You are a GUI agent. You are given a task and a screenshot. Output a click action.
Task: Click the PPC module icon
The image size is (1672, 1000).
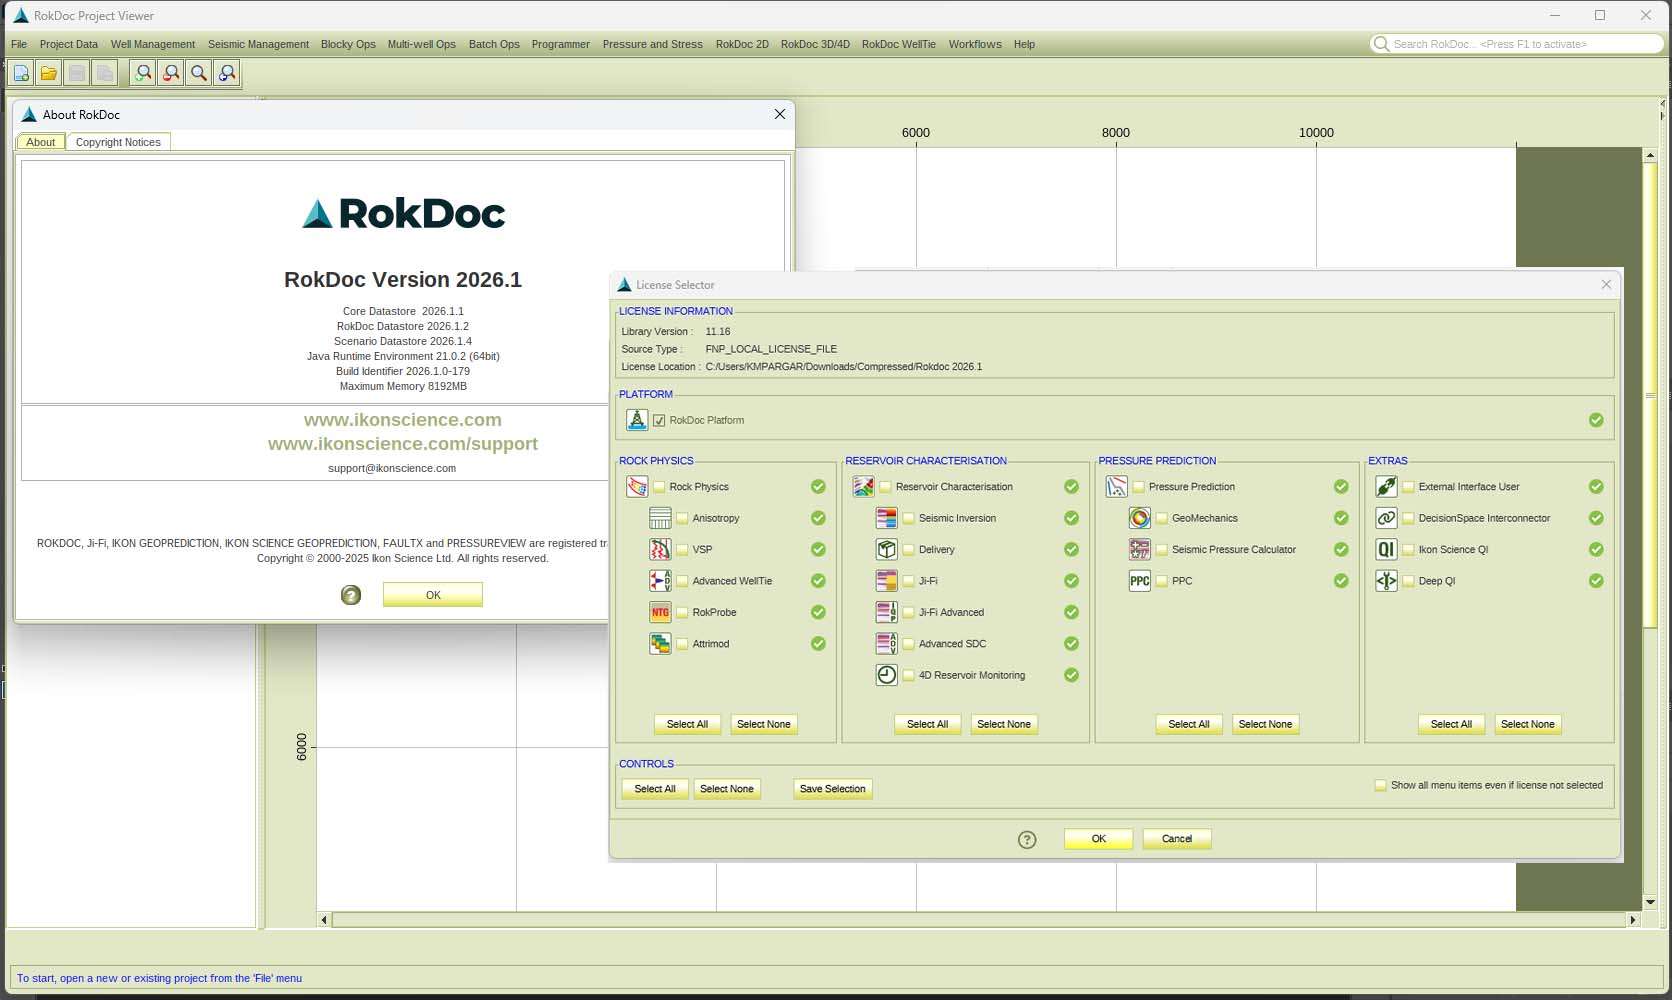pyautogui.click(x=1139, y=581)
